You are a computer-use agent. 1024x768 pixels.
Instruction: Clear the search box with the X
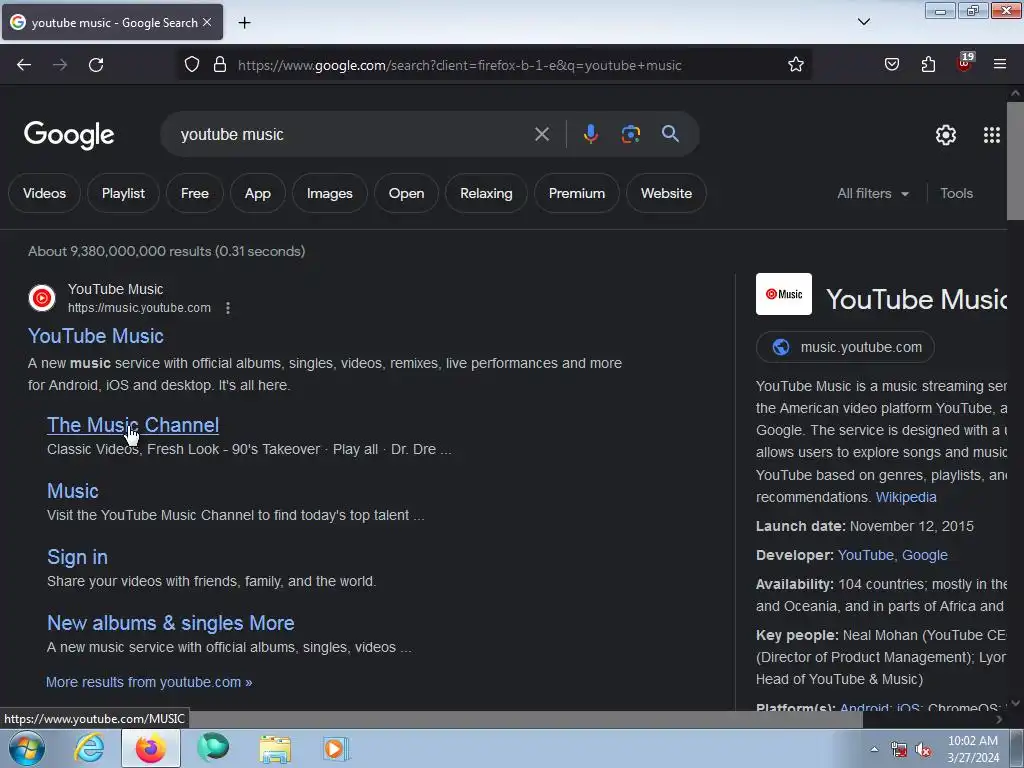point(541,134)
